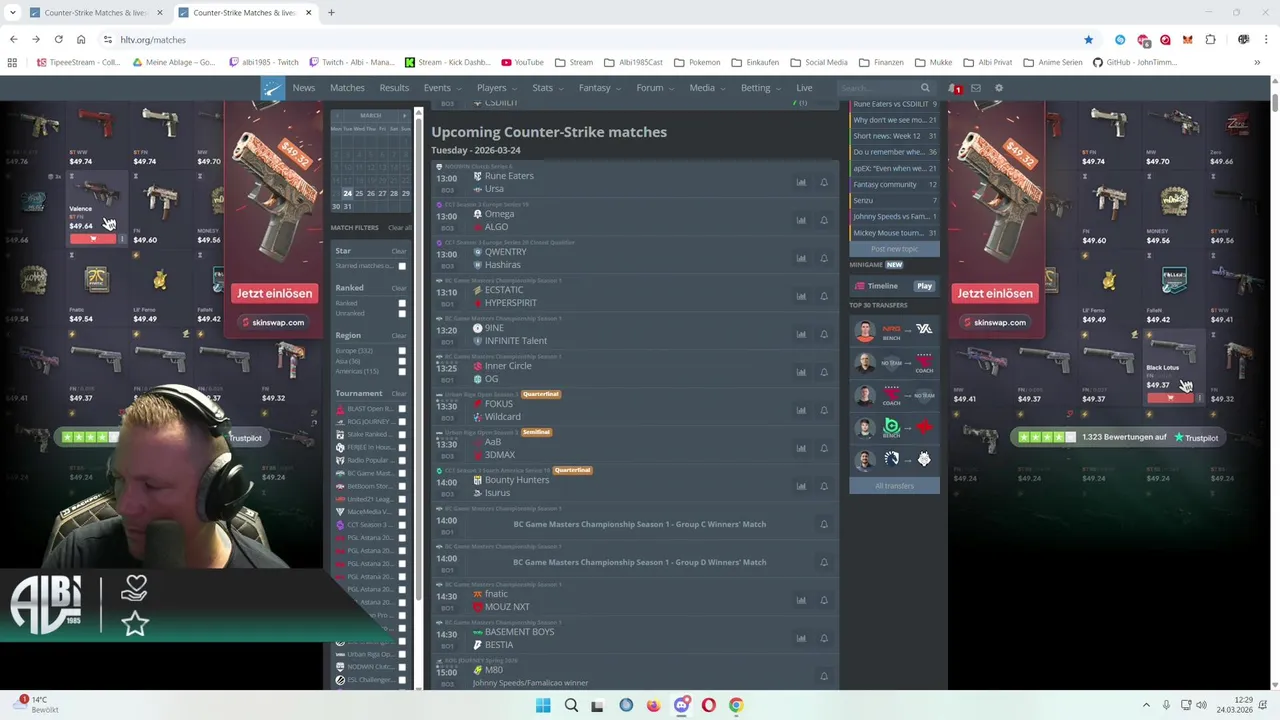Set bell alert for Bounty Hunters vs Isurus
The width and height of the screenshot is (1280, 720).
coord(824,486)
